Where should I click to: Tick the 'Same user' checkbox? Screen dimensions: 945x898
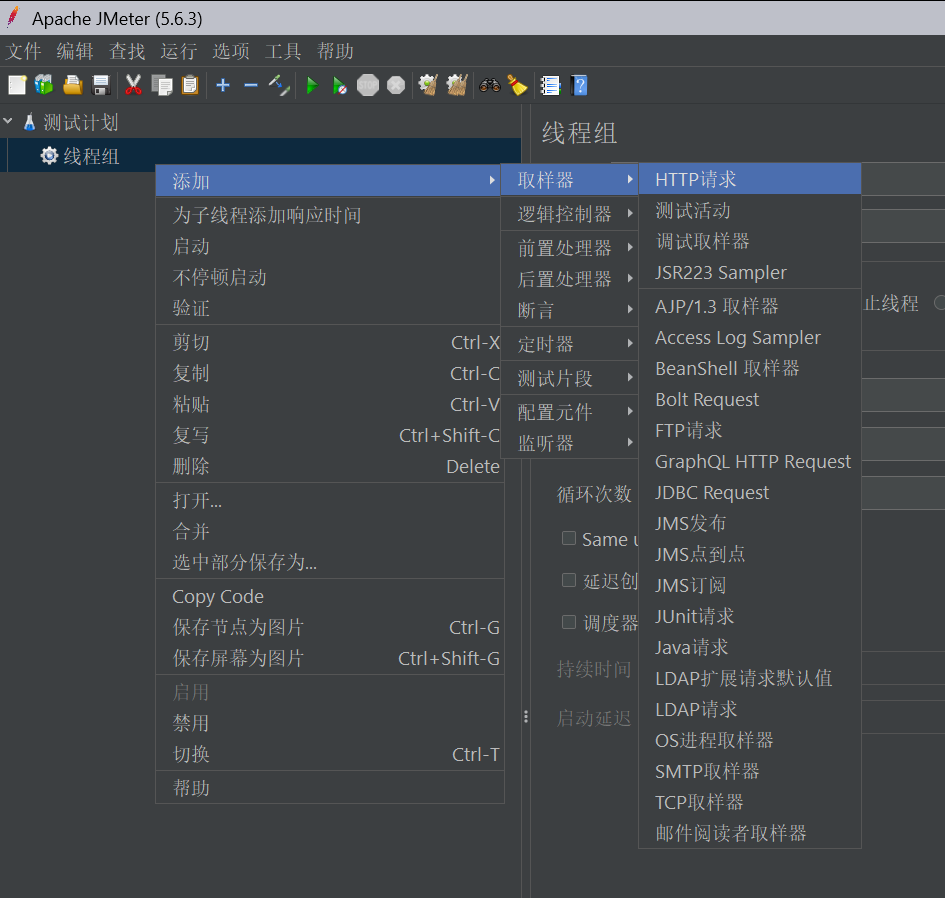click(569, 538)
